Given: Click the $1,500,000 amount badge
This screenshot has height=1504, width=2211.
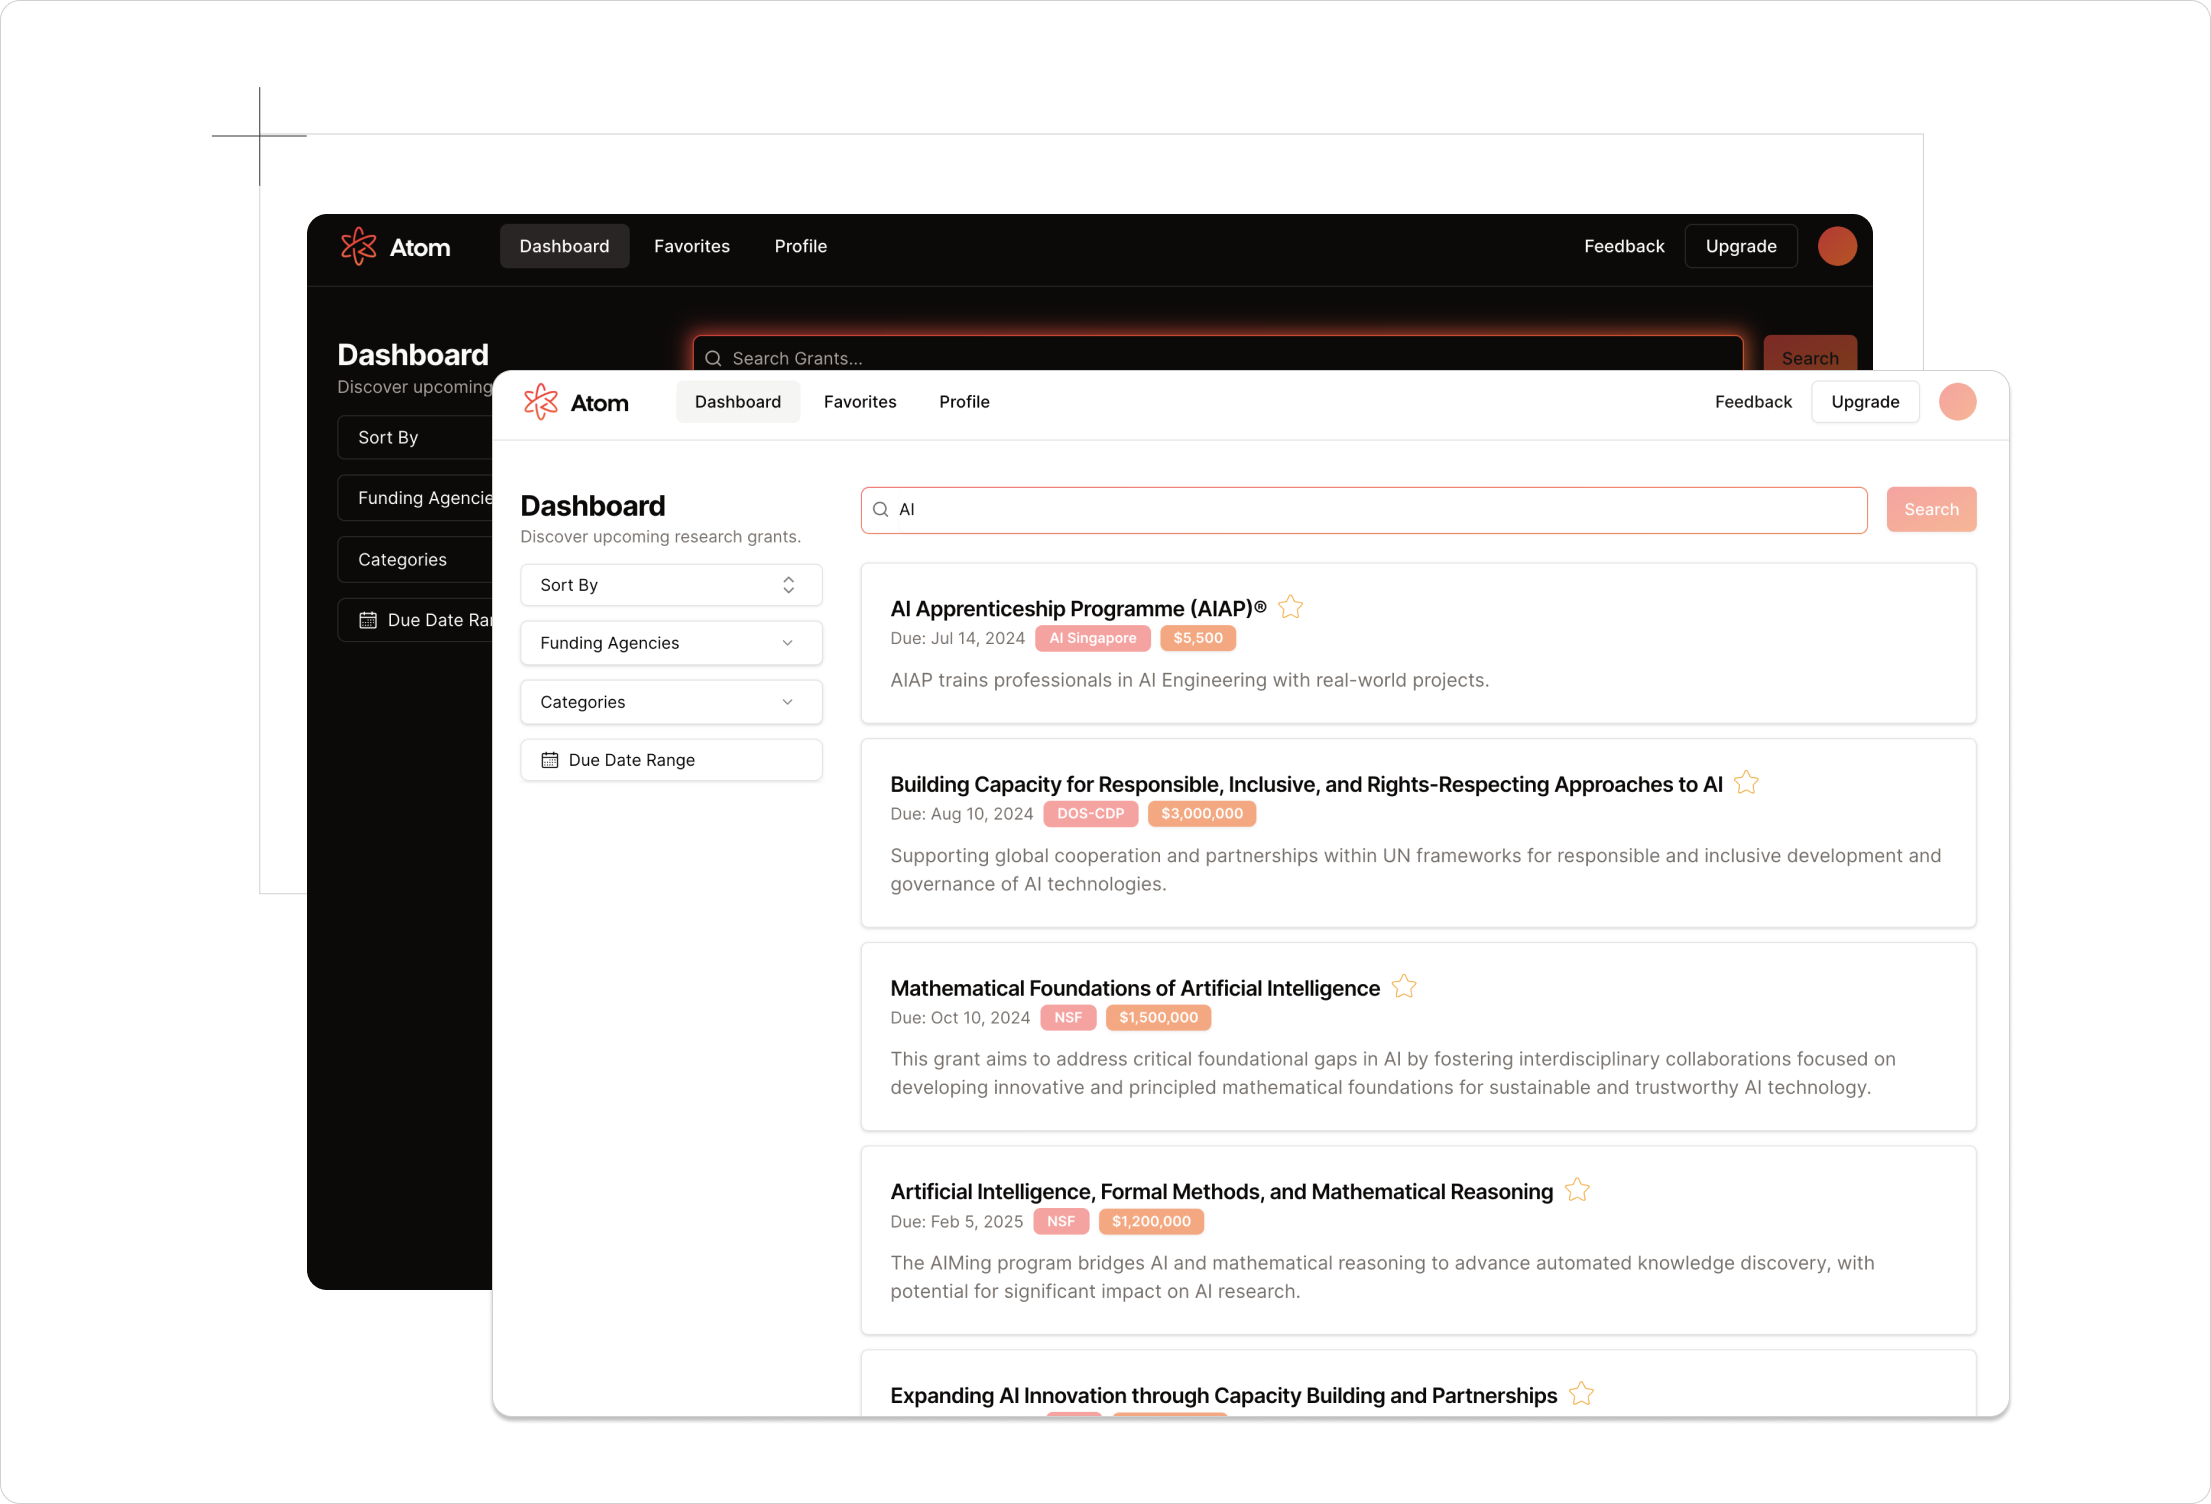Looking at the screenshot, I should [x=1158, y=1018].
